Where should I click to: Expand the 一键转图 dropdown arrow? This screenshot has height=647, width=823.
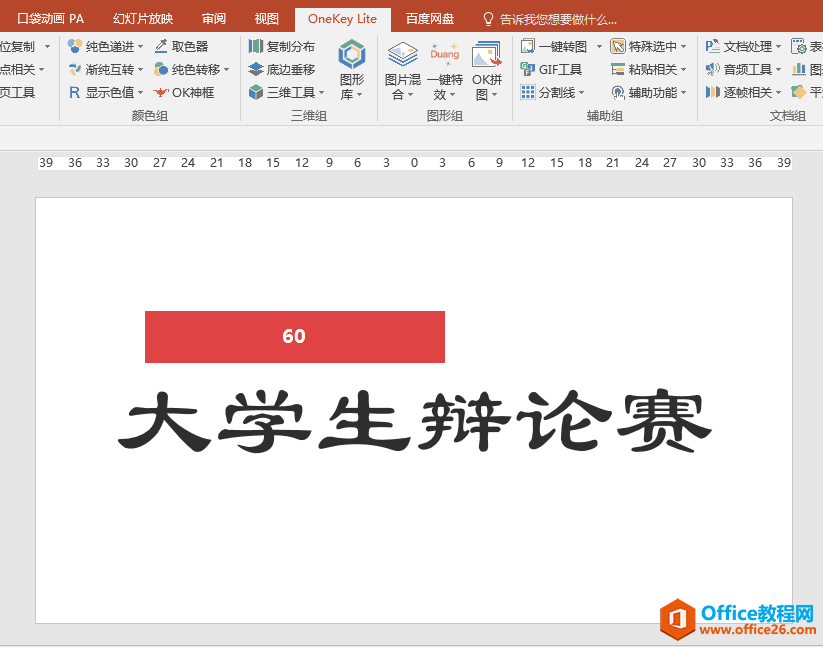(599, 47)
